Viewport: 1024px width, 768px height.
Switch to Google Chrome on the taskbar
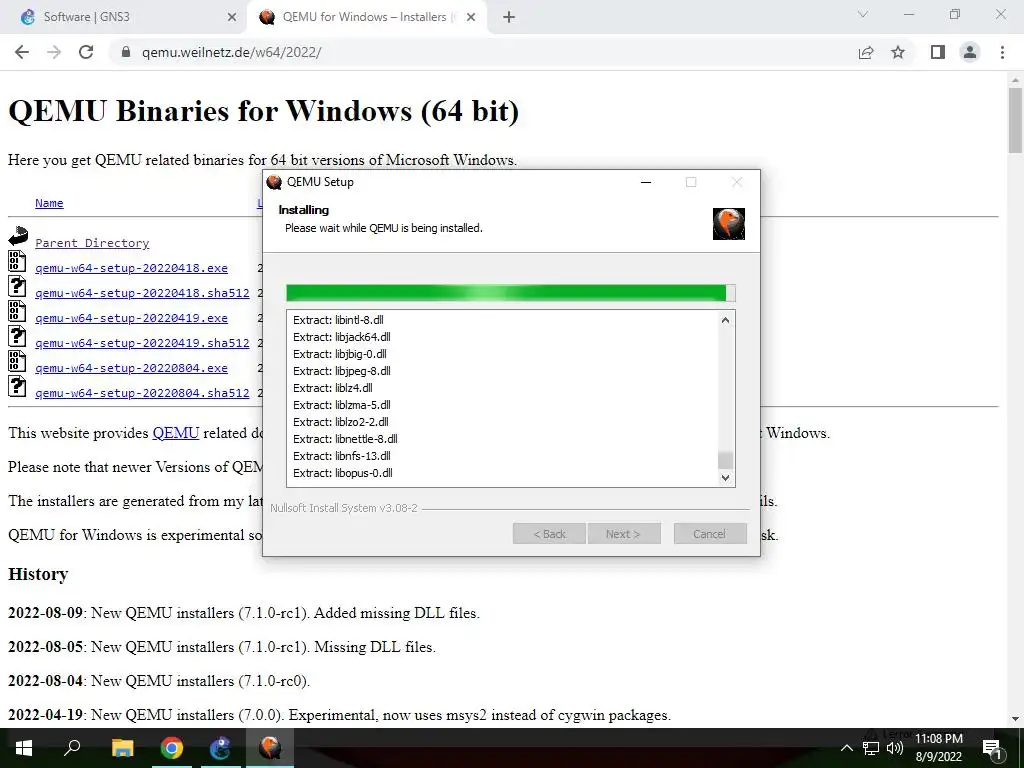(172, 748)
